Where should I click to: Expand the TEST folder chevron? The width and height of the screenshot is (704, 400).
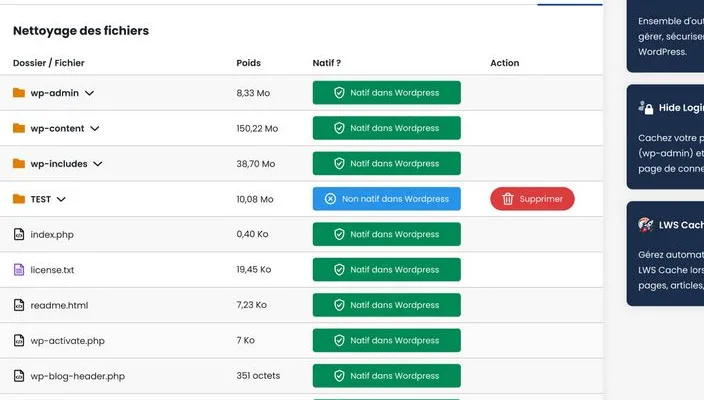[61, 199]
